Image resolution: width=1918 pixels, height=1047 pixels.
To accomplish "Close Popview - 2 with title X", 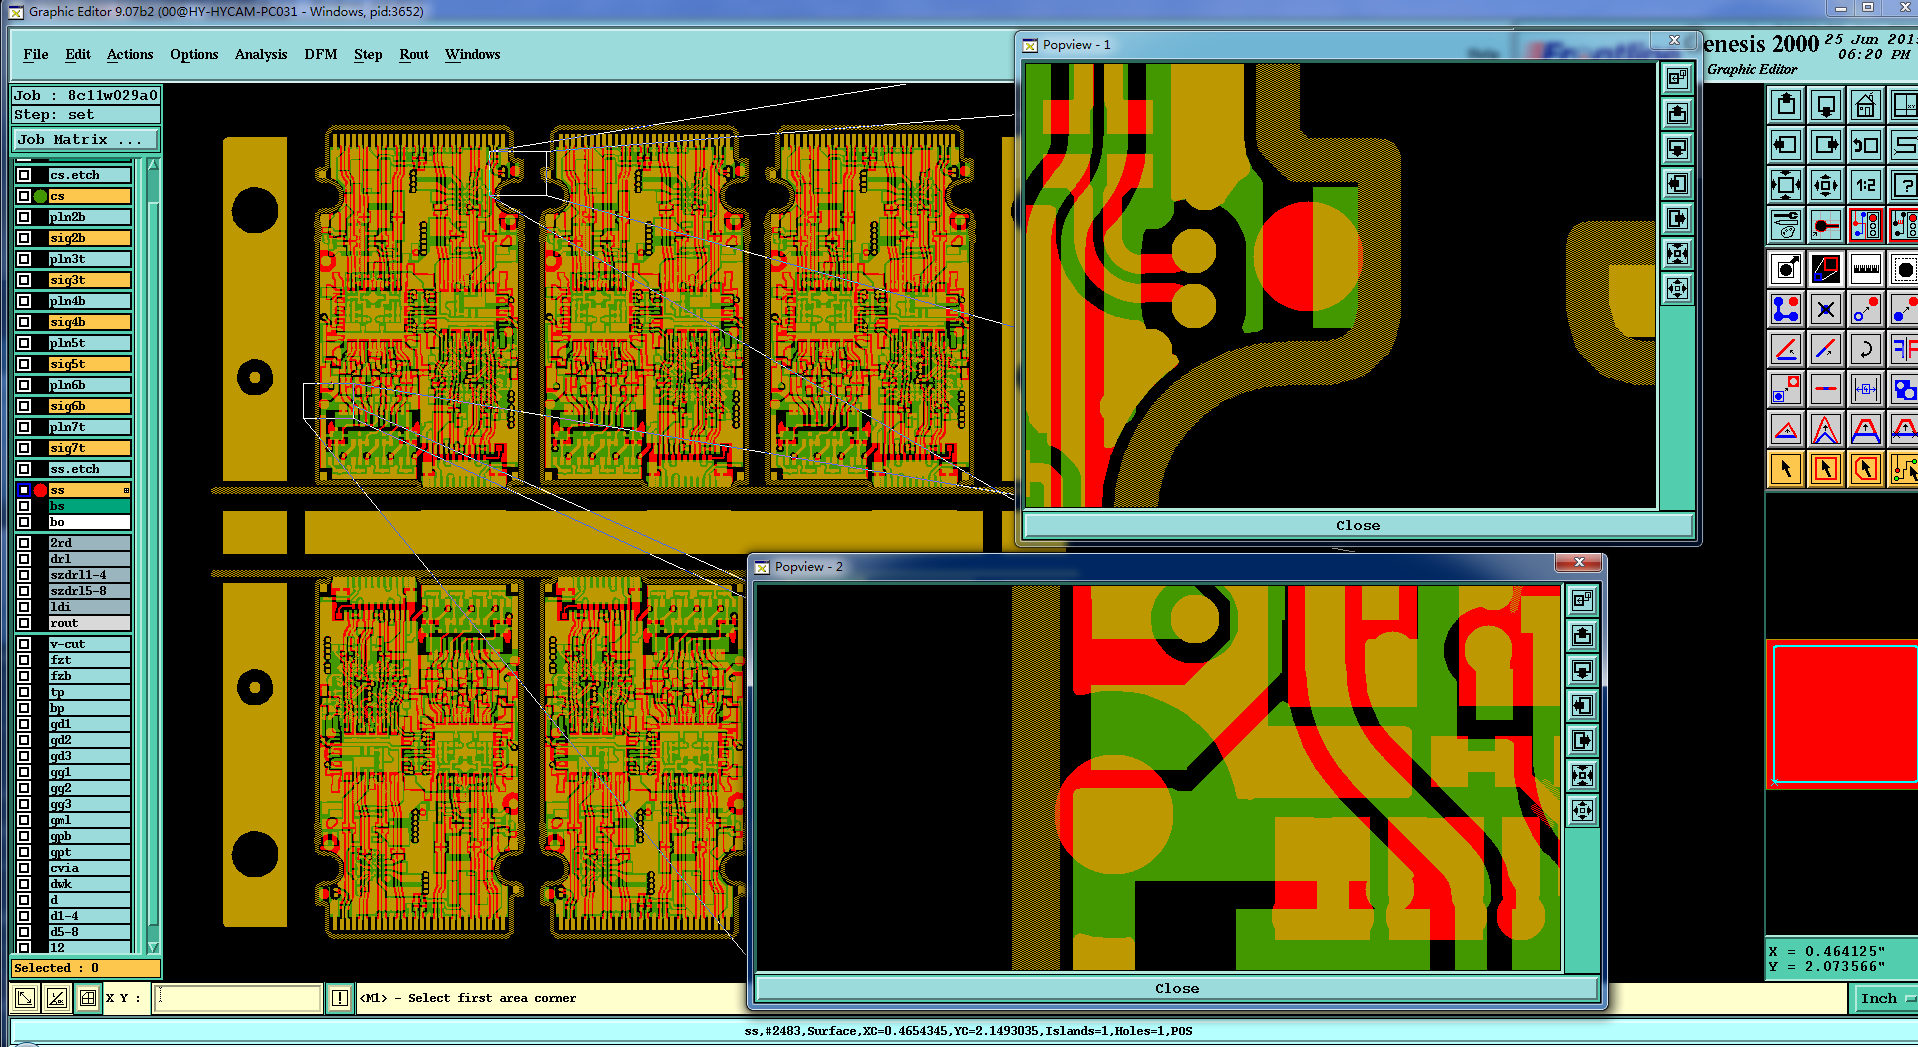I will point(1580,562).
